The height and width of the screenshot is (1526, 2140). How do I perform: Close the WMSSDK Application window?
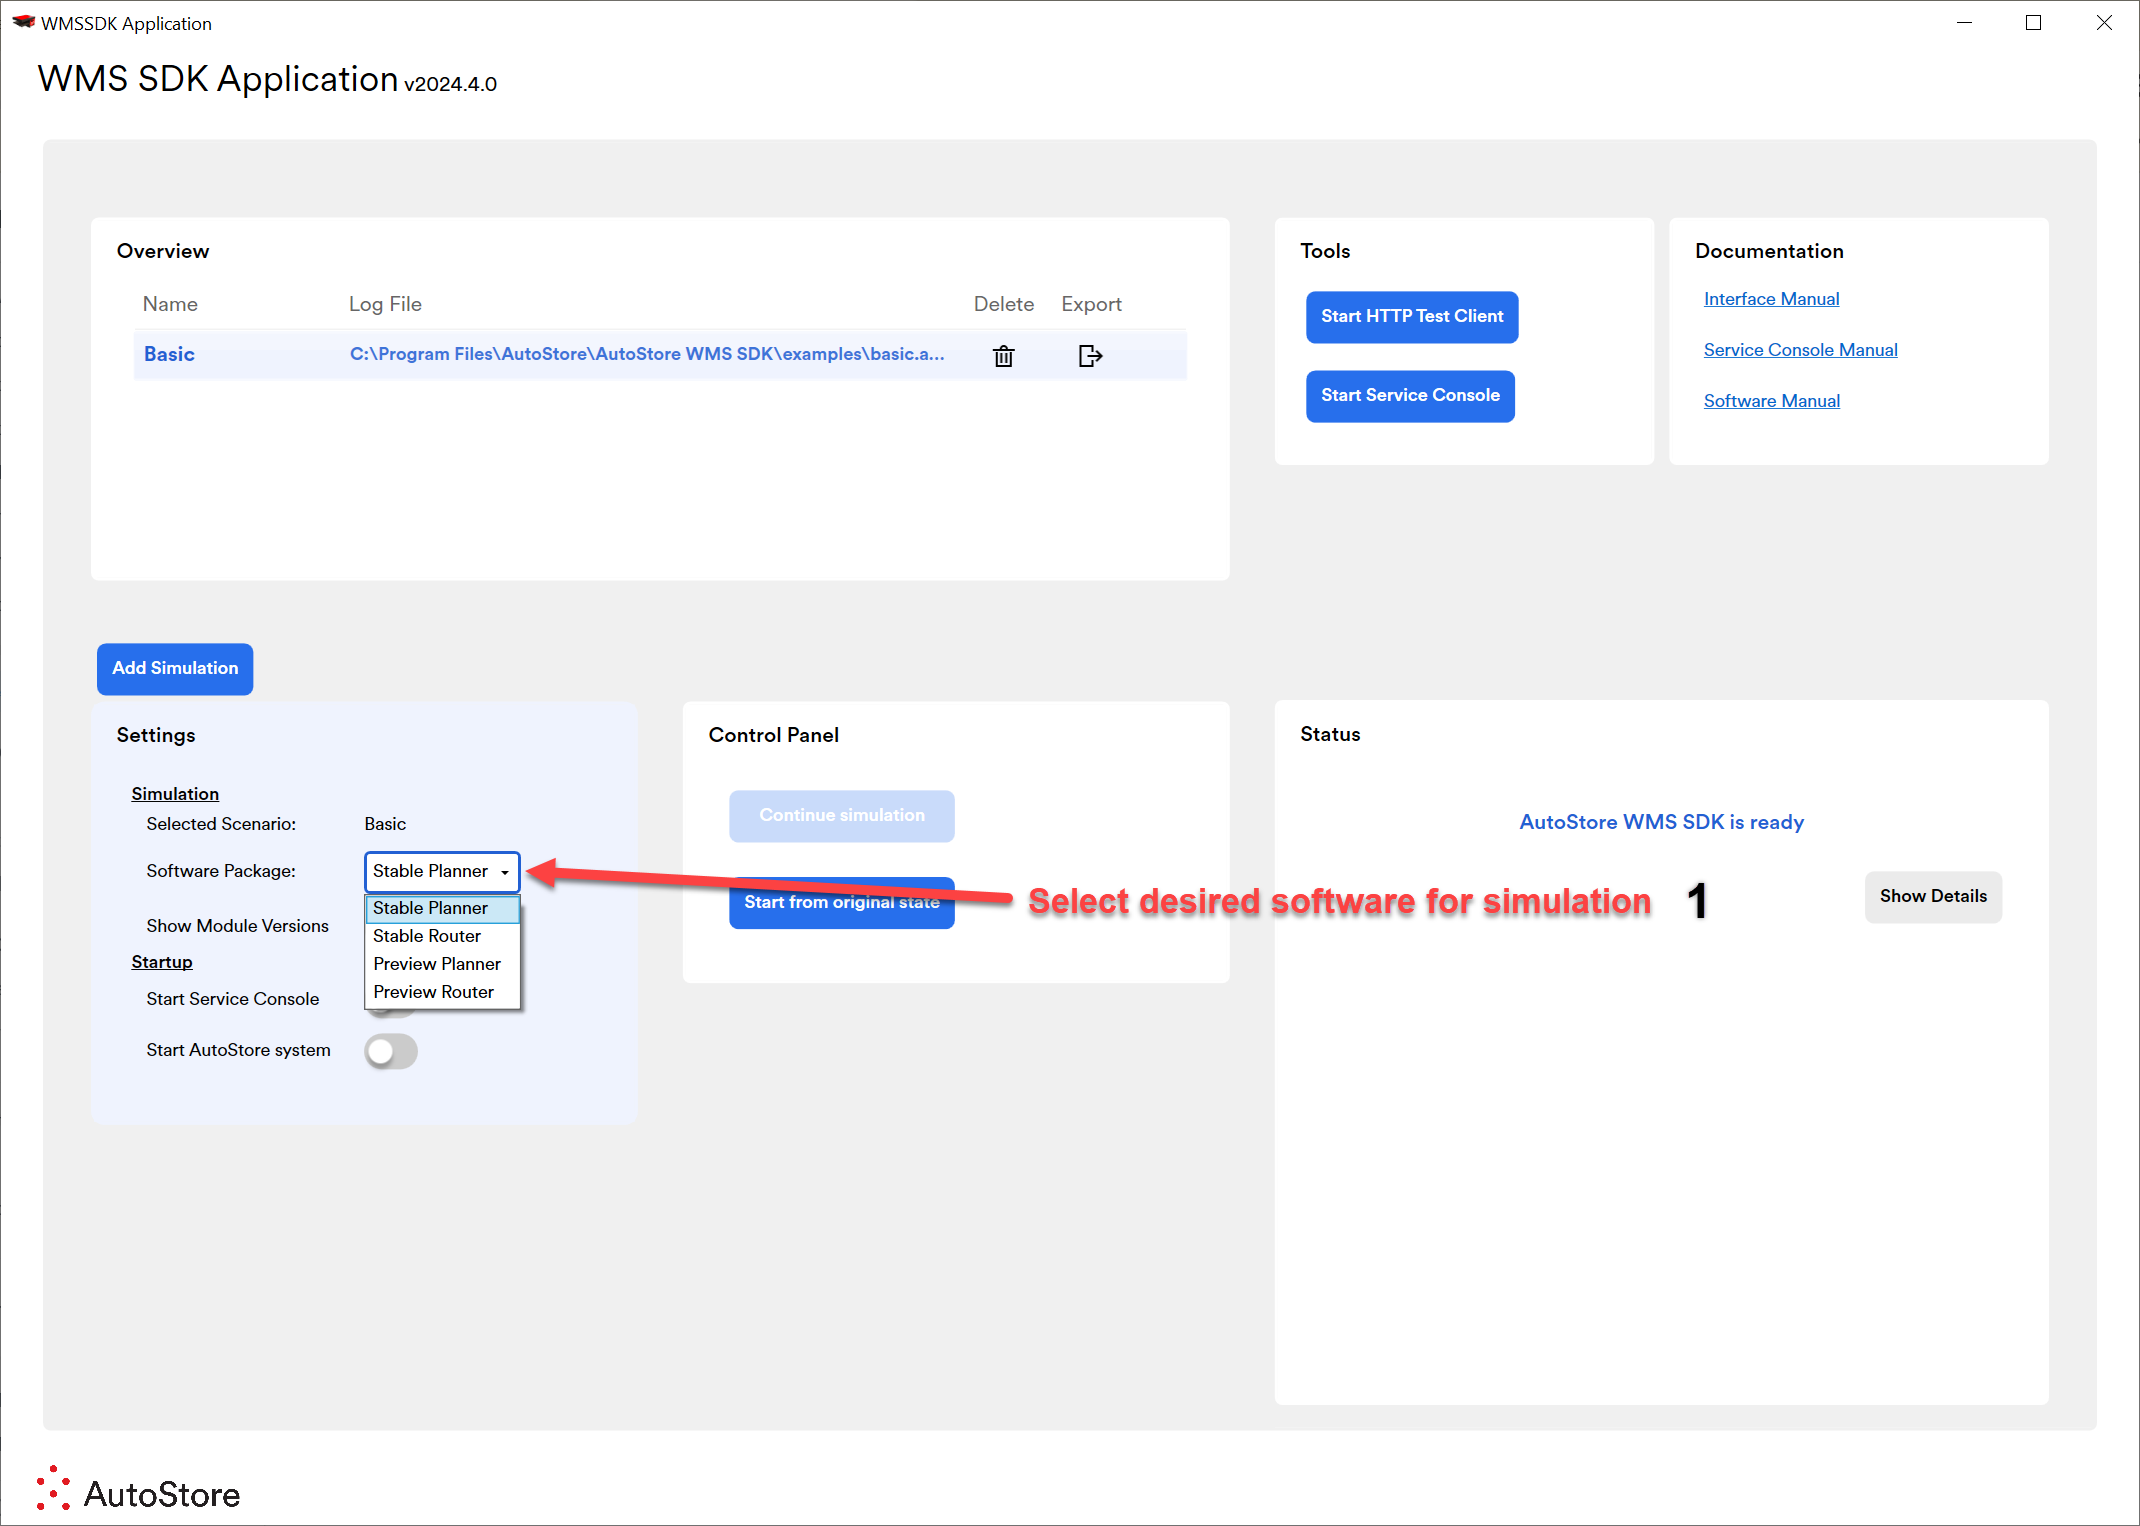pos(2104,22)
